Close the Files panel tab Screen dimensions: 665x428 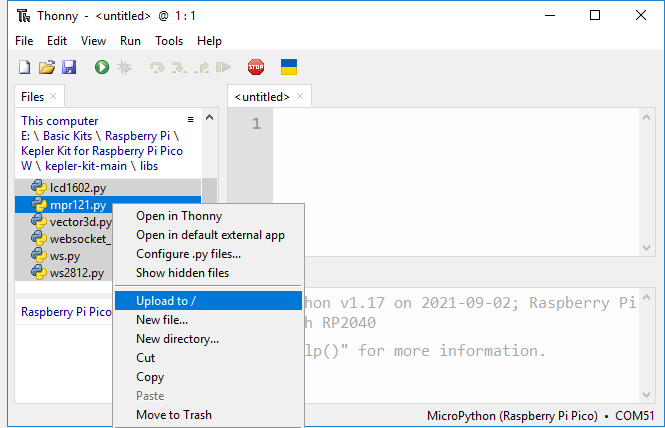(x=53, y=96)
